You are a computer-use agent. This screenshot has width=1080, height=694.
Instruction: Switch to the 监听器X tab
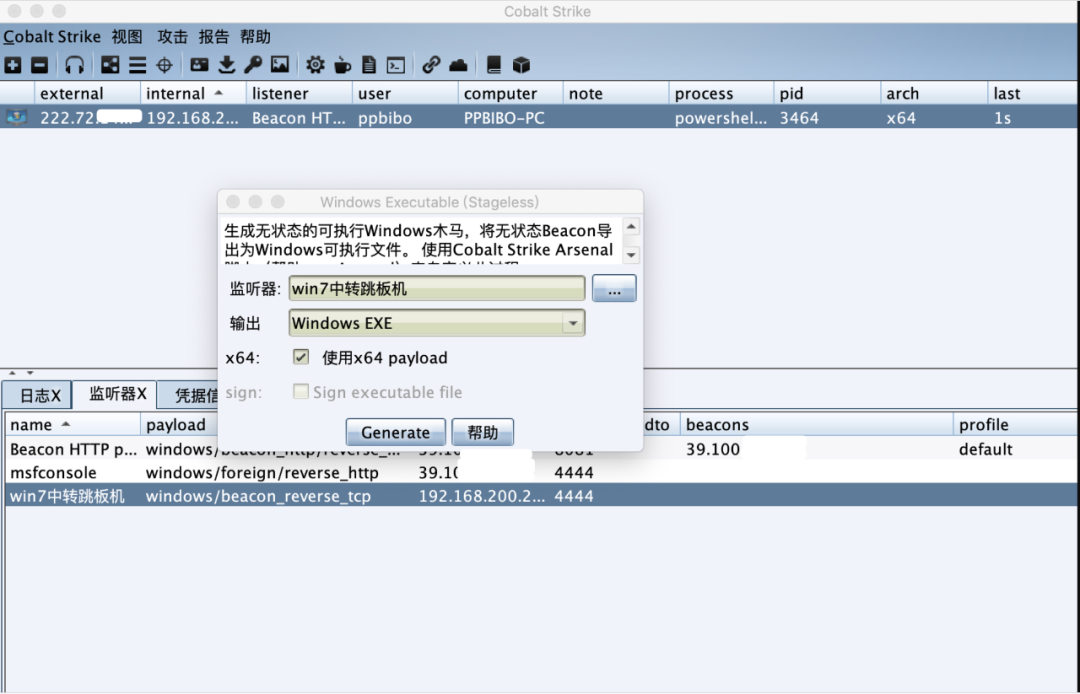click(115, 394)
